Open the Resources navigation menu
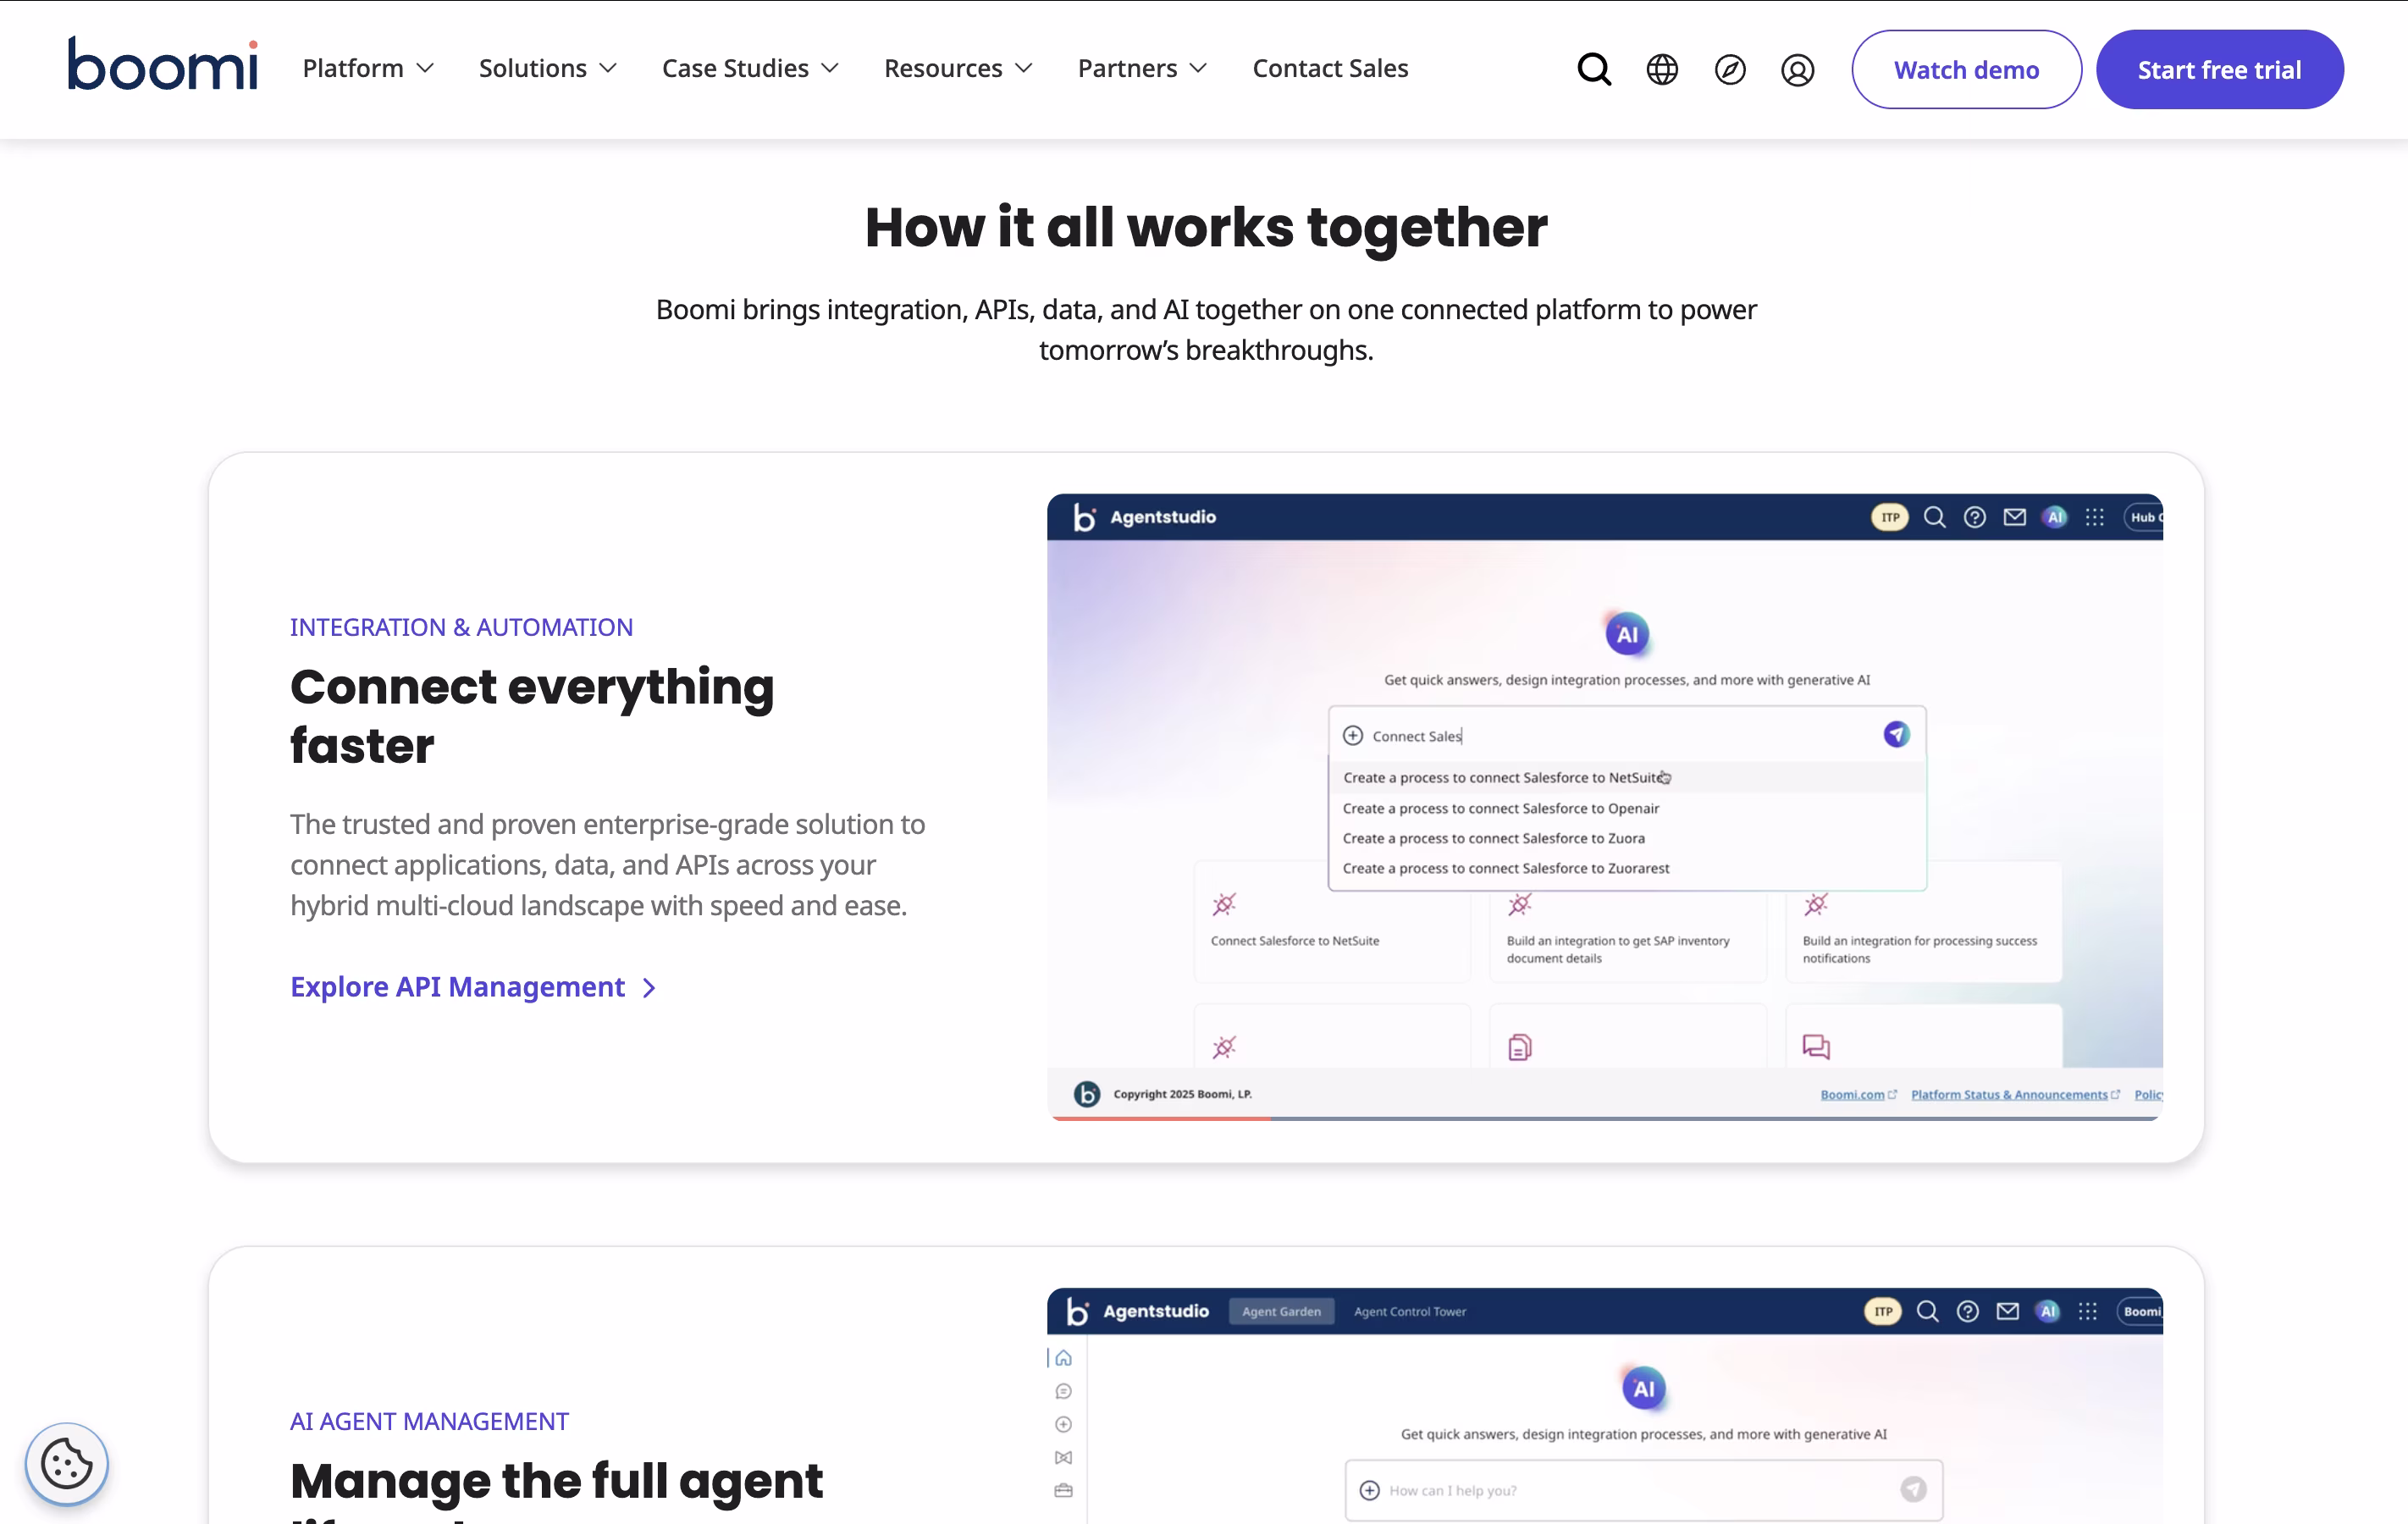The image size is (2408, 1524). (x=957, y=68)
